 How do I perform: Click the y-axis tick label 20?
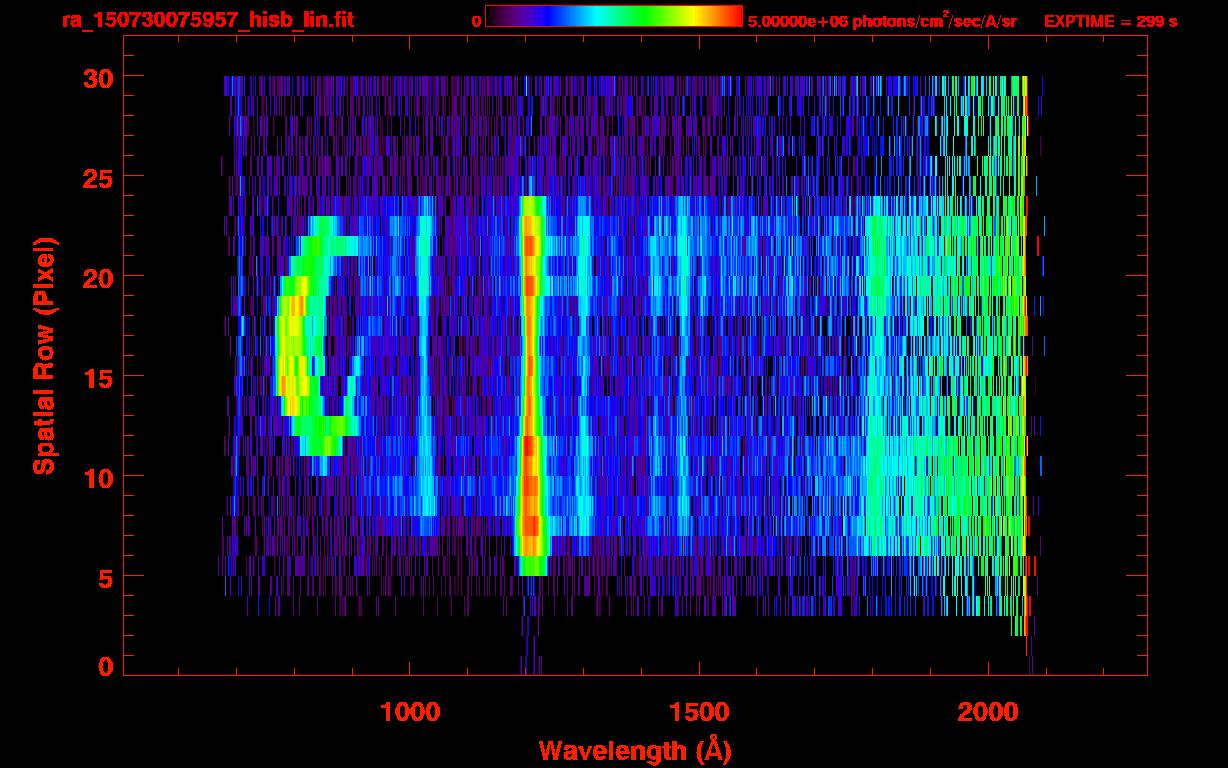96,277
